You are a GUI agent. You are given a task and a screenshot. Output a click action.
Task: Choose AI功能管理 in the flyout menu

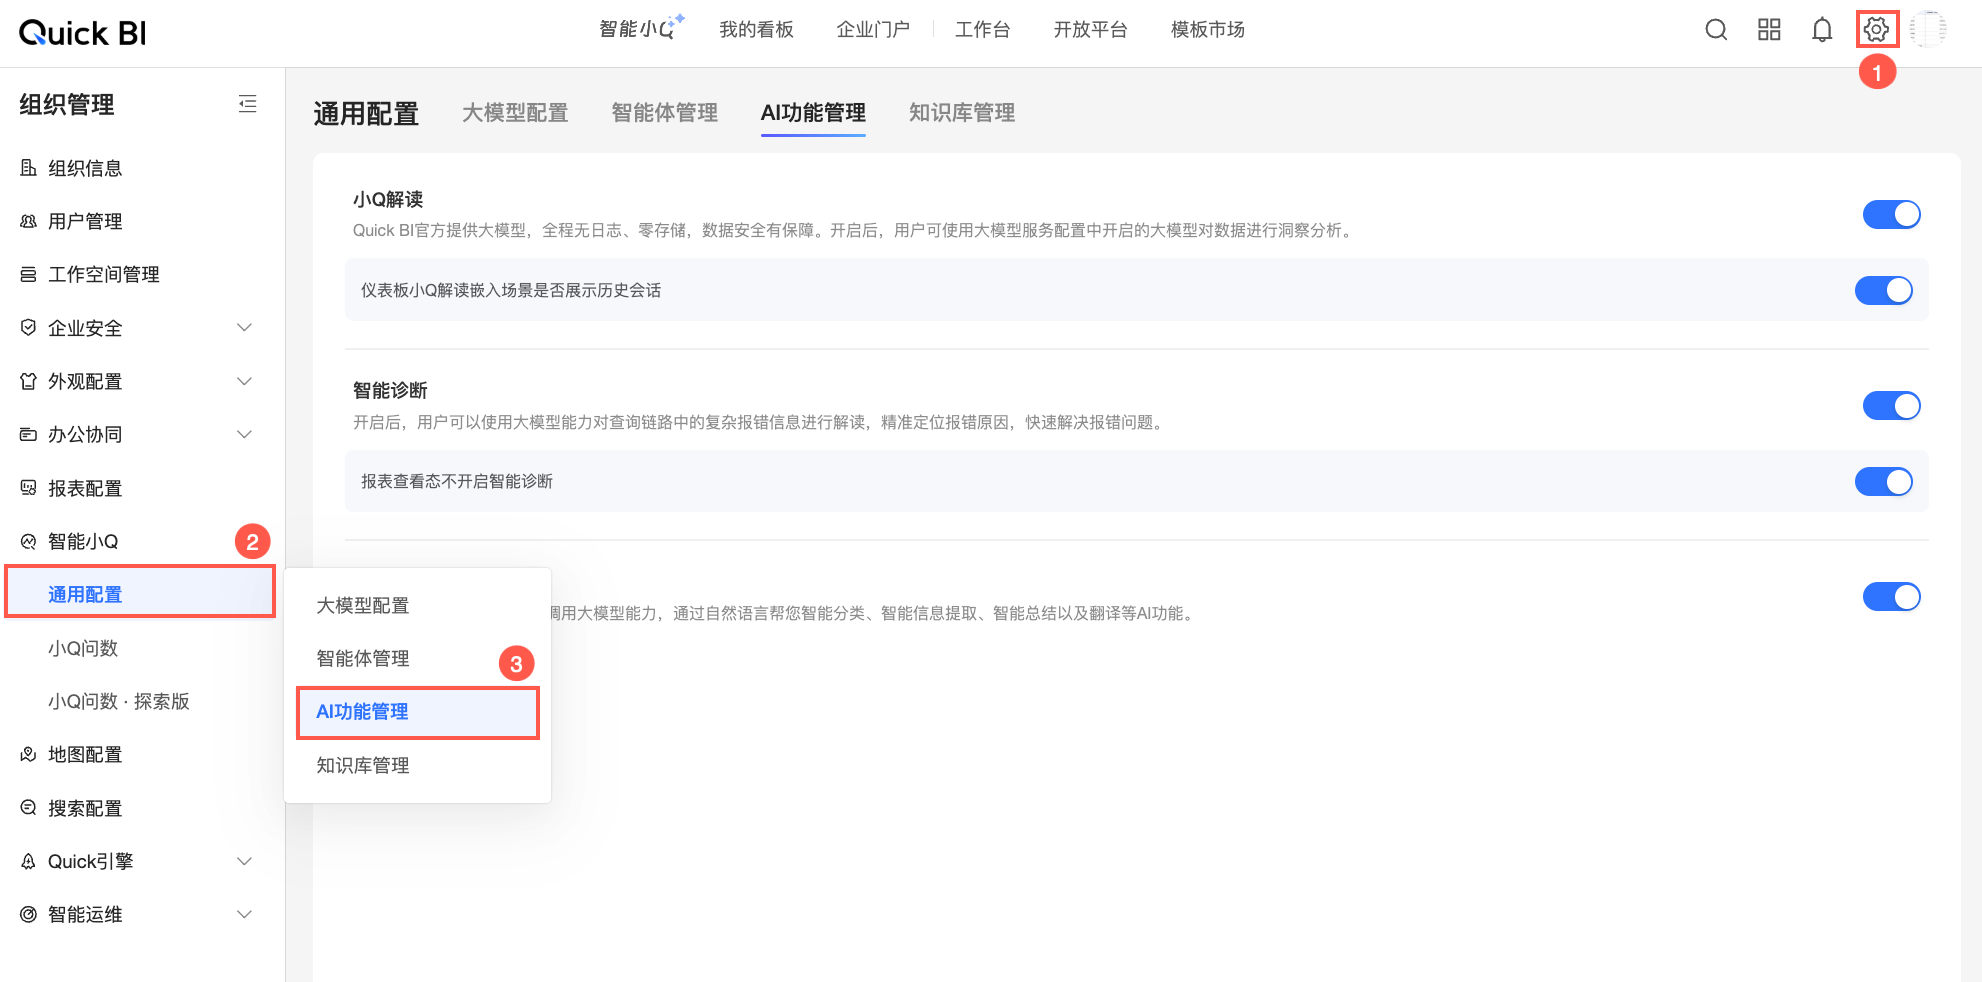[x=418, y=712]
